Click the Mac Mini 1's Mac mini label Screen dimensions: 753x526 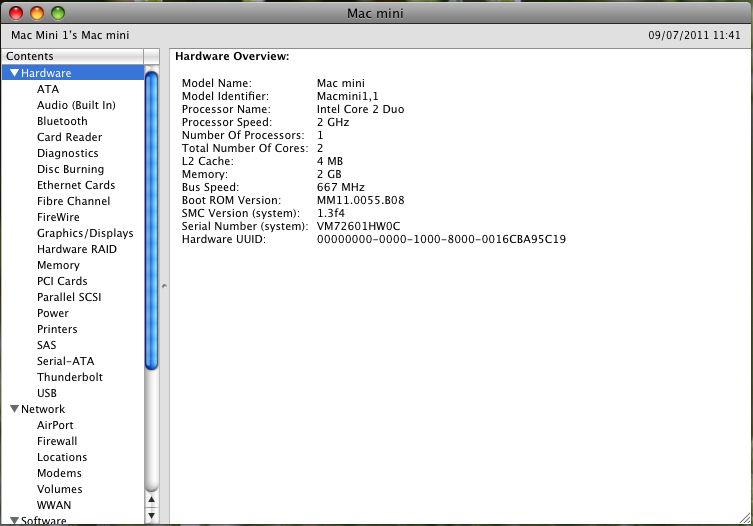pyautogui.click(x=70, y=35)
